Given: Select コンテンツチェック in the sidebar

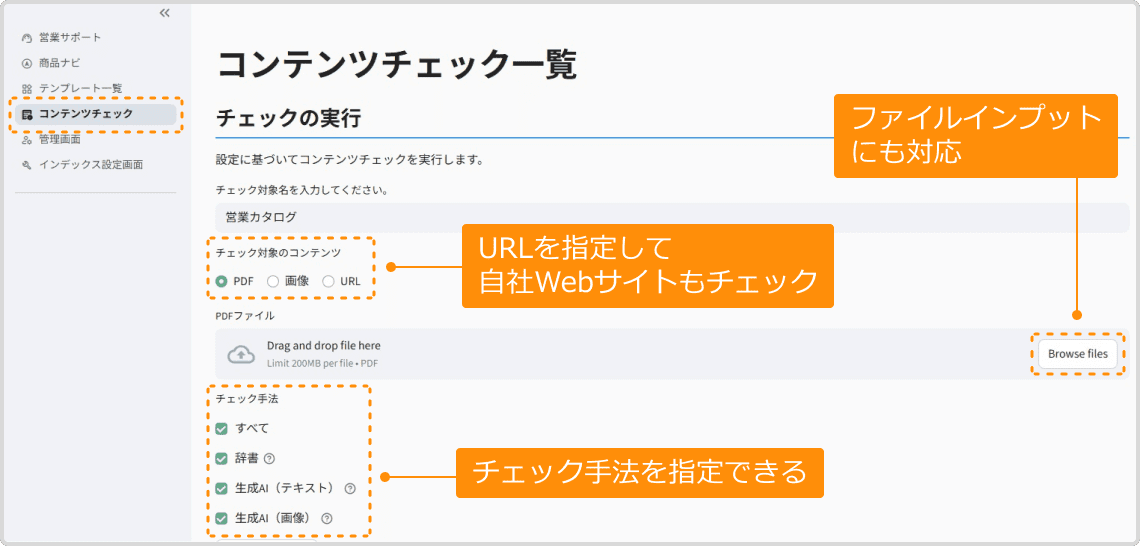Looking at the screenshot, I should (x=95, y=114).
